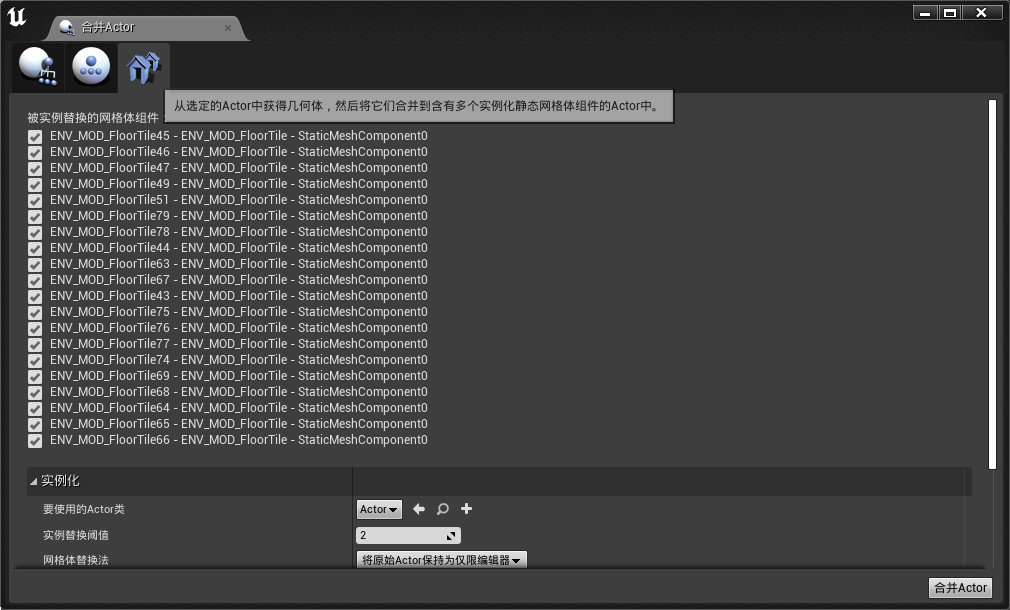Select the simplify mesh mode icon
Viewport: 1010px width, 610px height.
pyautogui.click(x=91, y=67)
